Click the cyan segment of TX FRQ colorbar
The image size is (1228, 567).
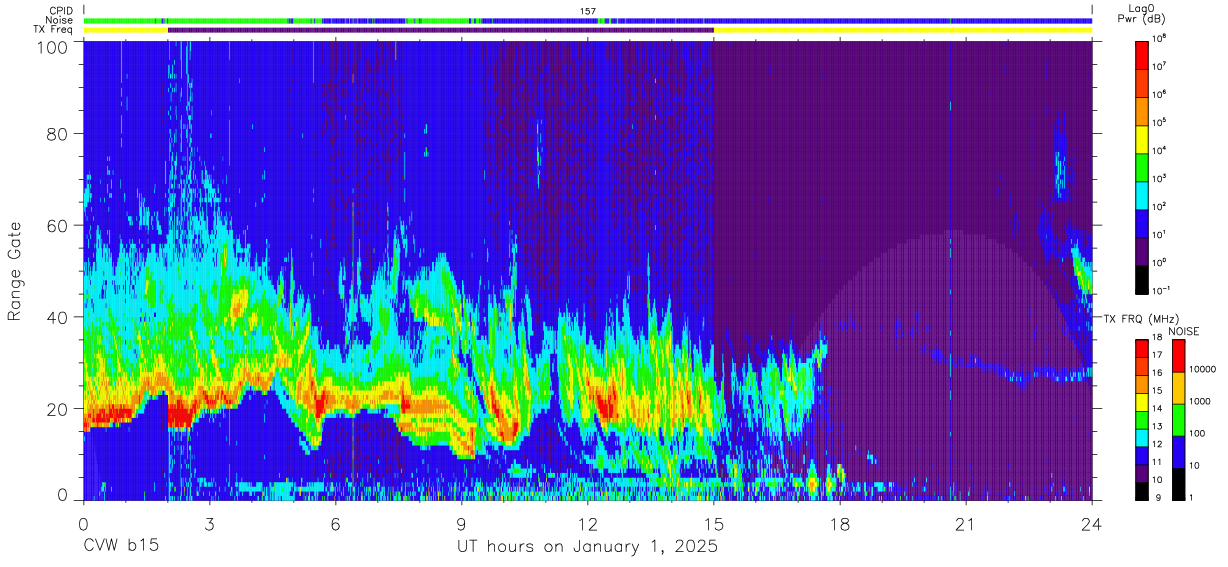(x=1142, y=438)
